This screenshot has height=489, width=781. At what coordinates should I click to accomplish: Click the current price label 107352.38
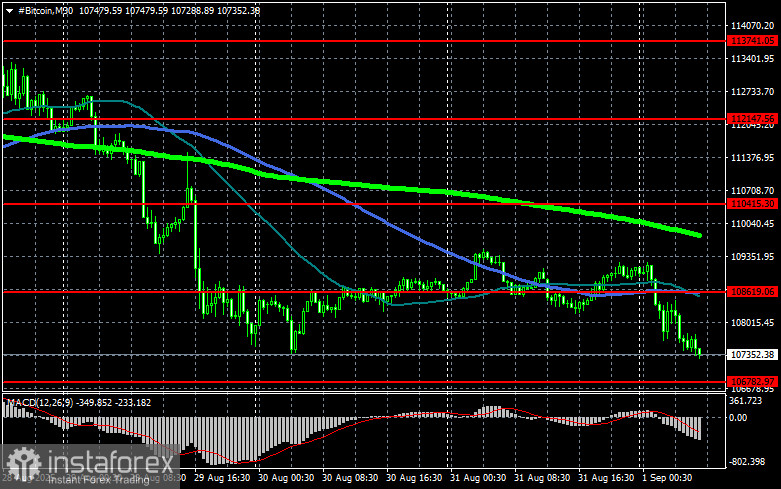(752, 355)
